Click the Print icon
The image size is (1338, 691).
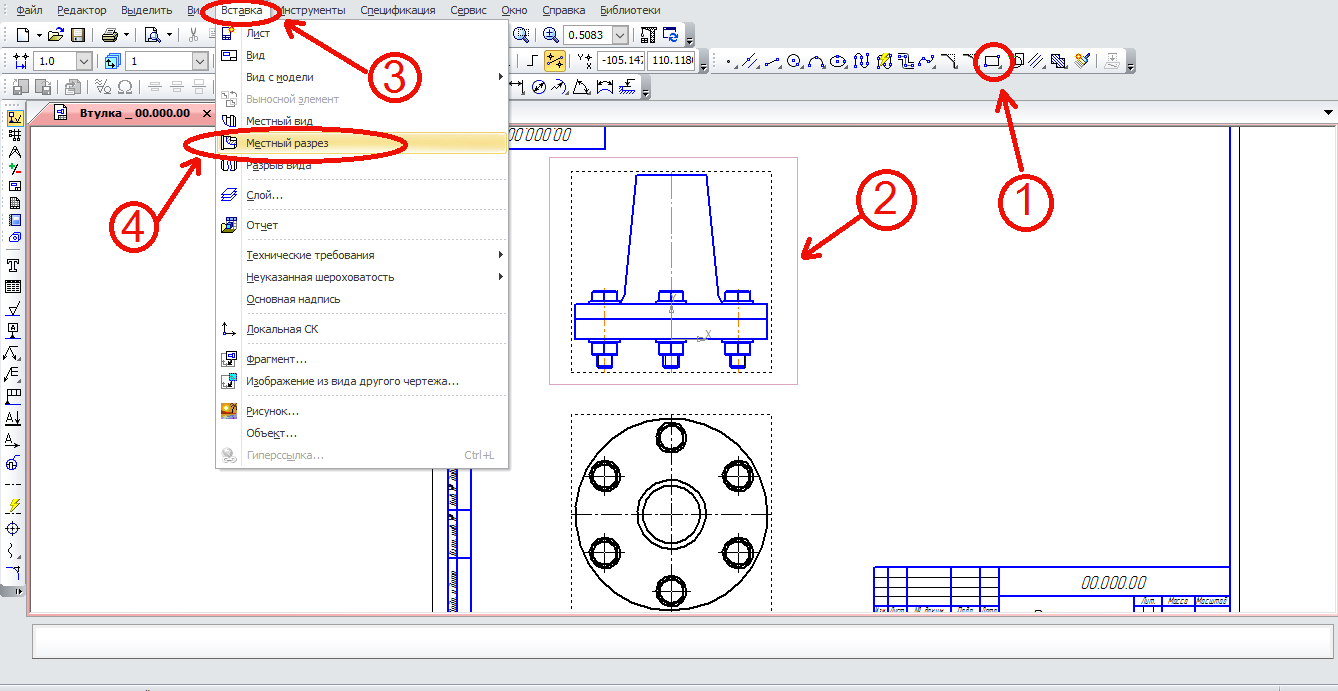click(x=110, y=35)
